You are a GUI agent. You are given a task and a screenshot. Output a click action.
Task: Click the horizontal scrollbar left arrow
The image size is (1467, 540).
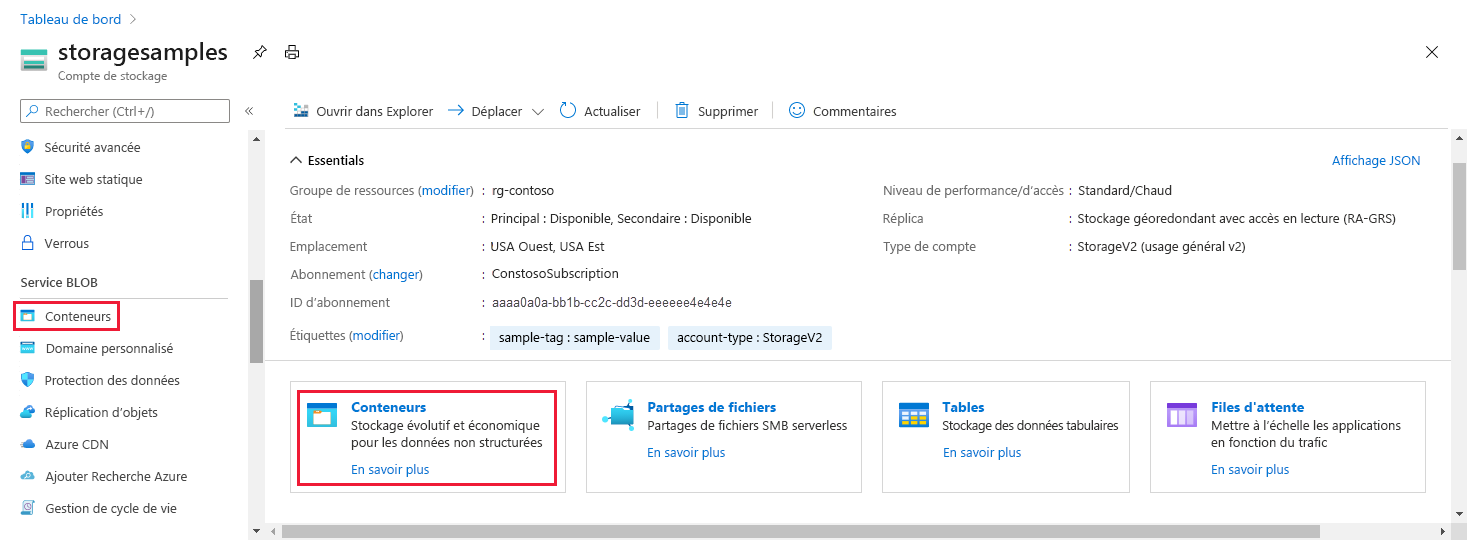click(x=271, y=531)
